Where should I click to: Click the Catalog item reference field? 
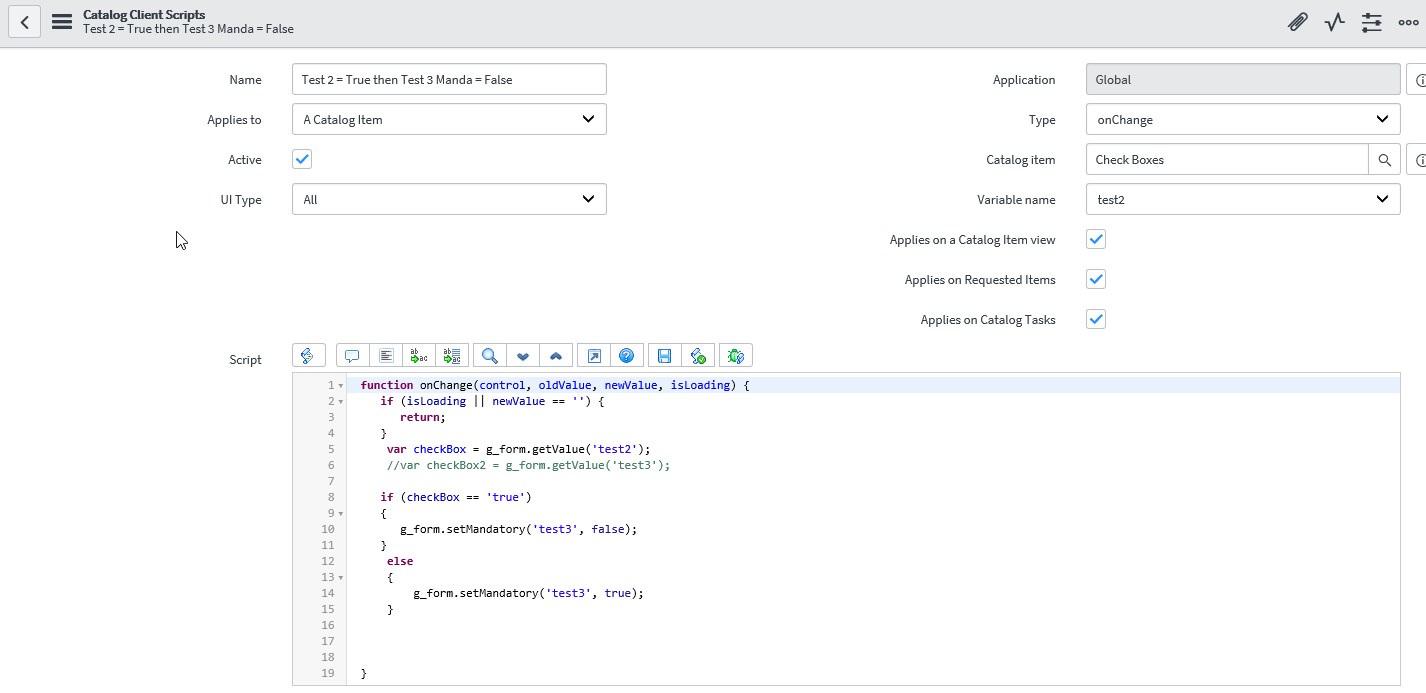1227,160
